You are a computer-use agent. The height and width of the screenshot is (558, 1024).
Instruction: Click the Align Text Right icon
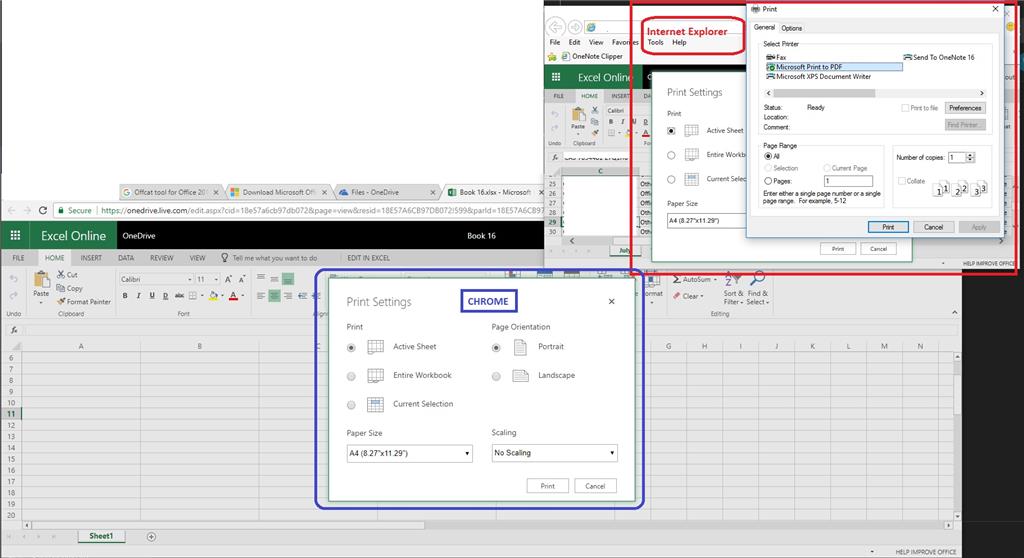(x=288, y=296)
